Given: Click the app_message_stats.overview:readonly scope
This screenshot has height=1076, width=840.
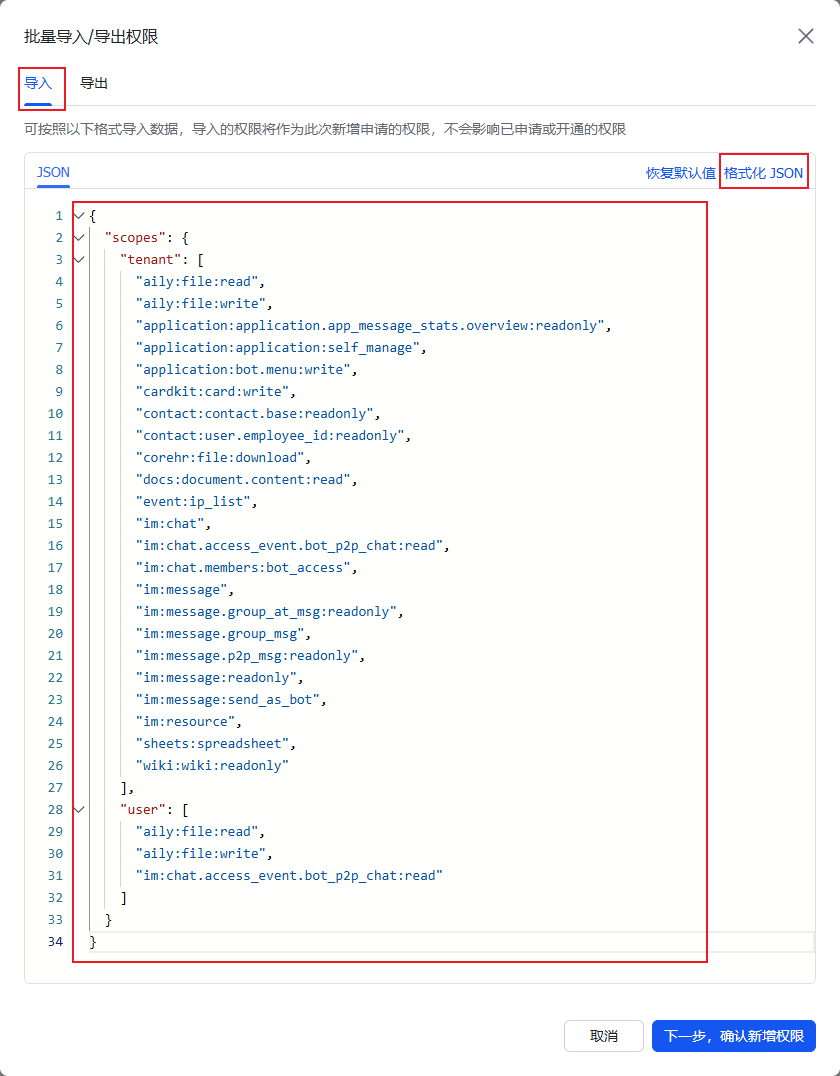Looking at the screenshot, I should tap(370, 325).
